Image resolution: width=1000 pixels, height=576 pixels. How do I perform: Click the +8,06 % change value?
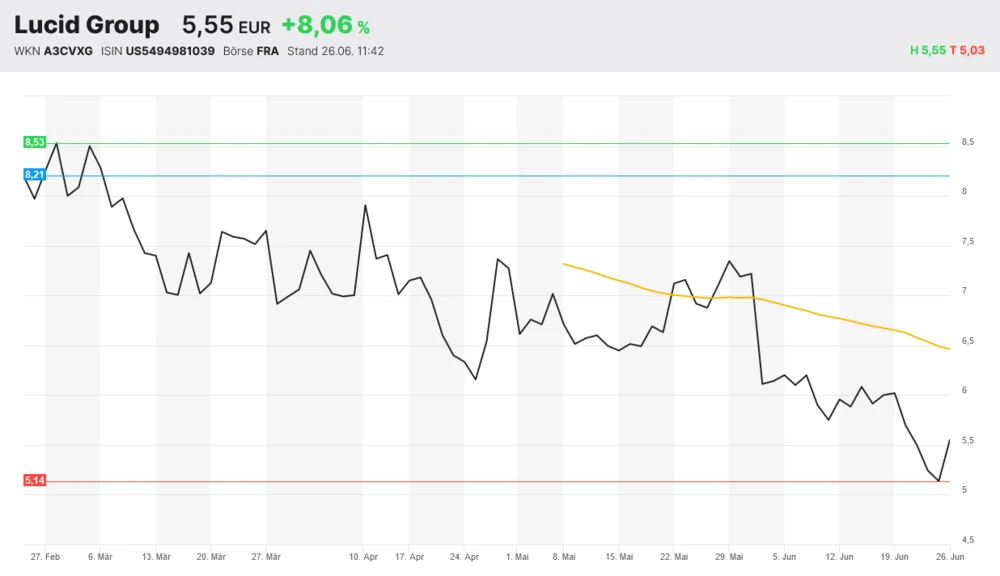pos(326,25)
